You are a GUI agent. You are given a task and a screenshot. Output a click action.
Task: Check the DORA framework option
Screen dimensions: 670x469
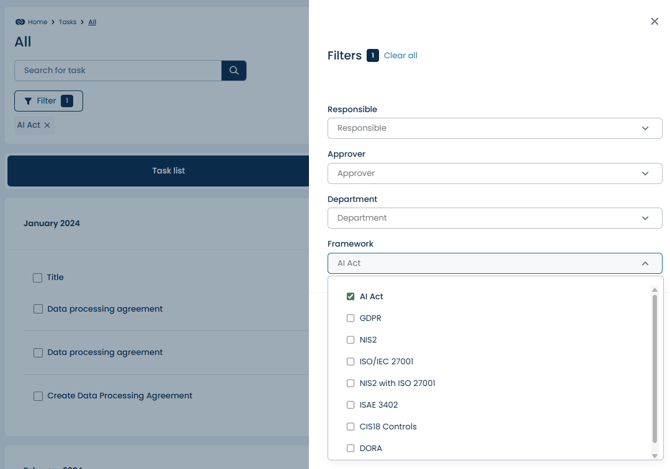350,448
